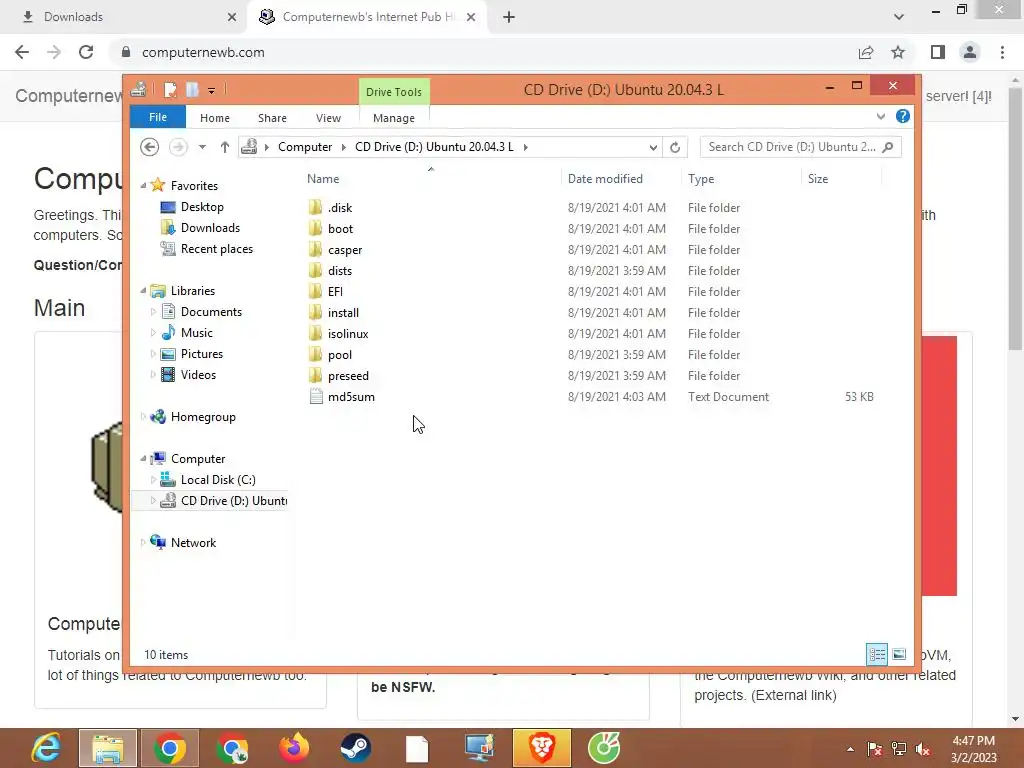
Task: Expand the Homegroup tree node
Action: pos(143,417)
